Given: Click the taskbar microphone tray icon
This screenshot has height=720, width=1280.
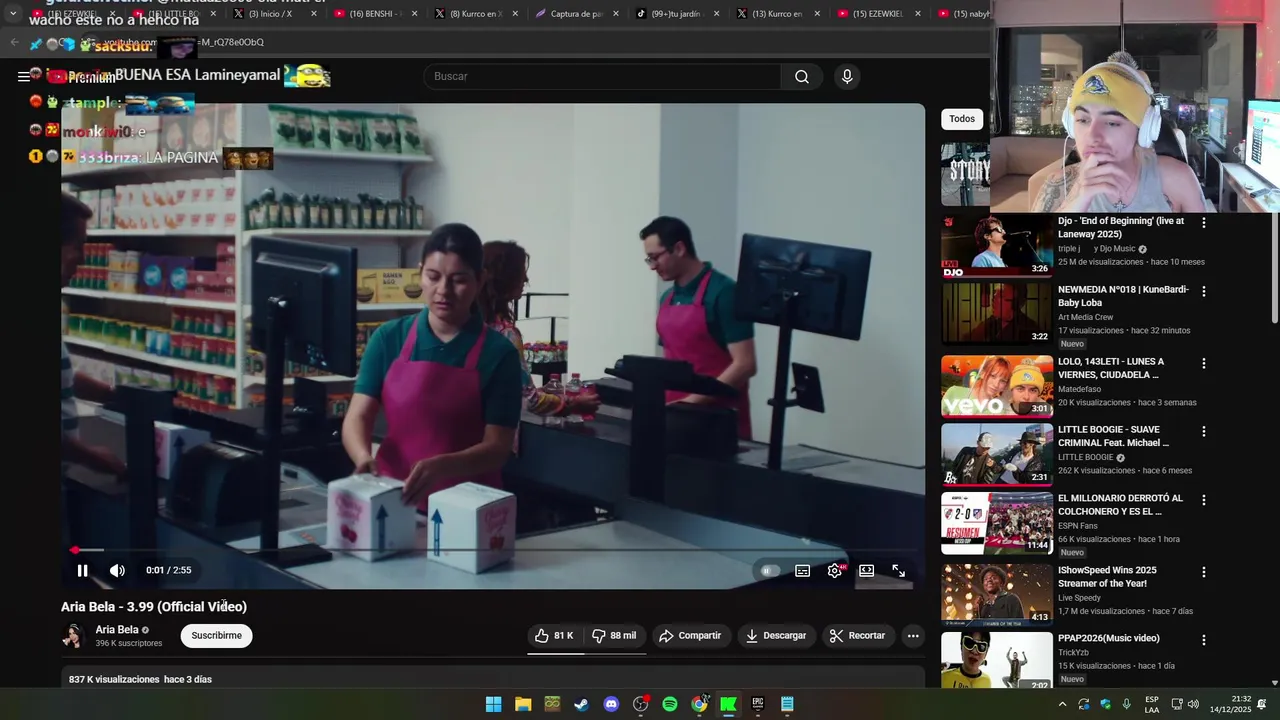Looking at the screenshot, I should coord(1127,704).
